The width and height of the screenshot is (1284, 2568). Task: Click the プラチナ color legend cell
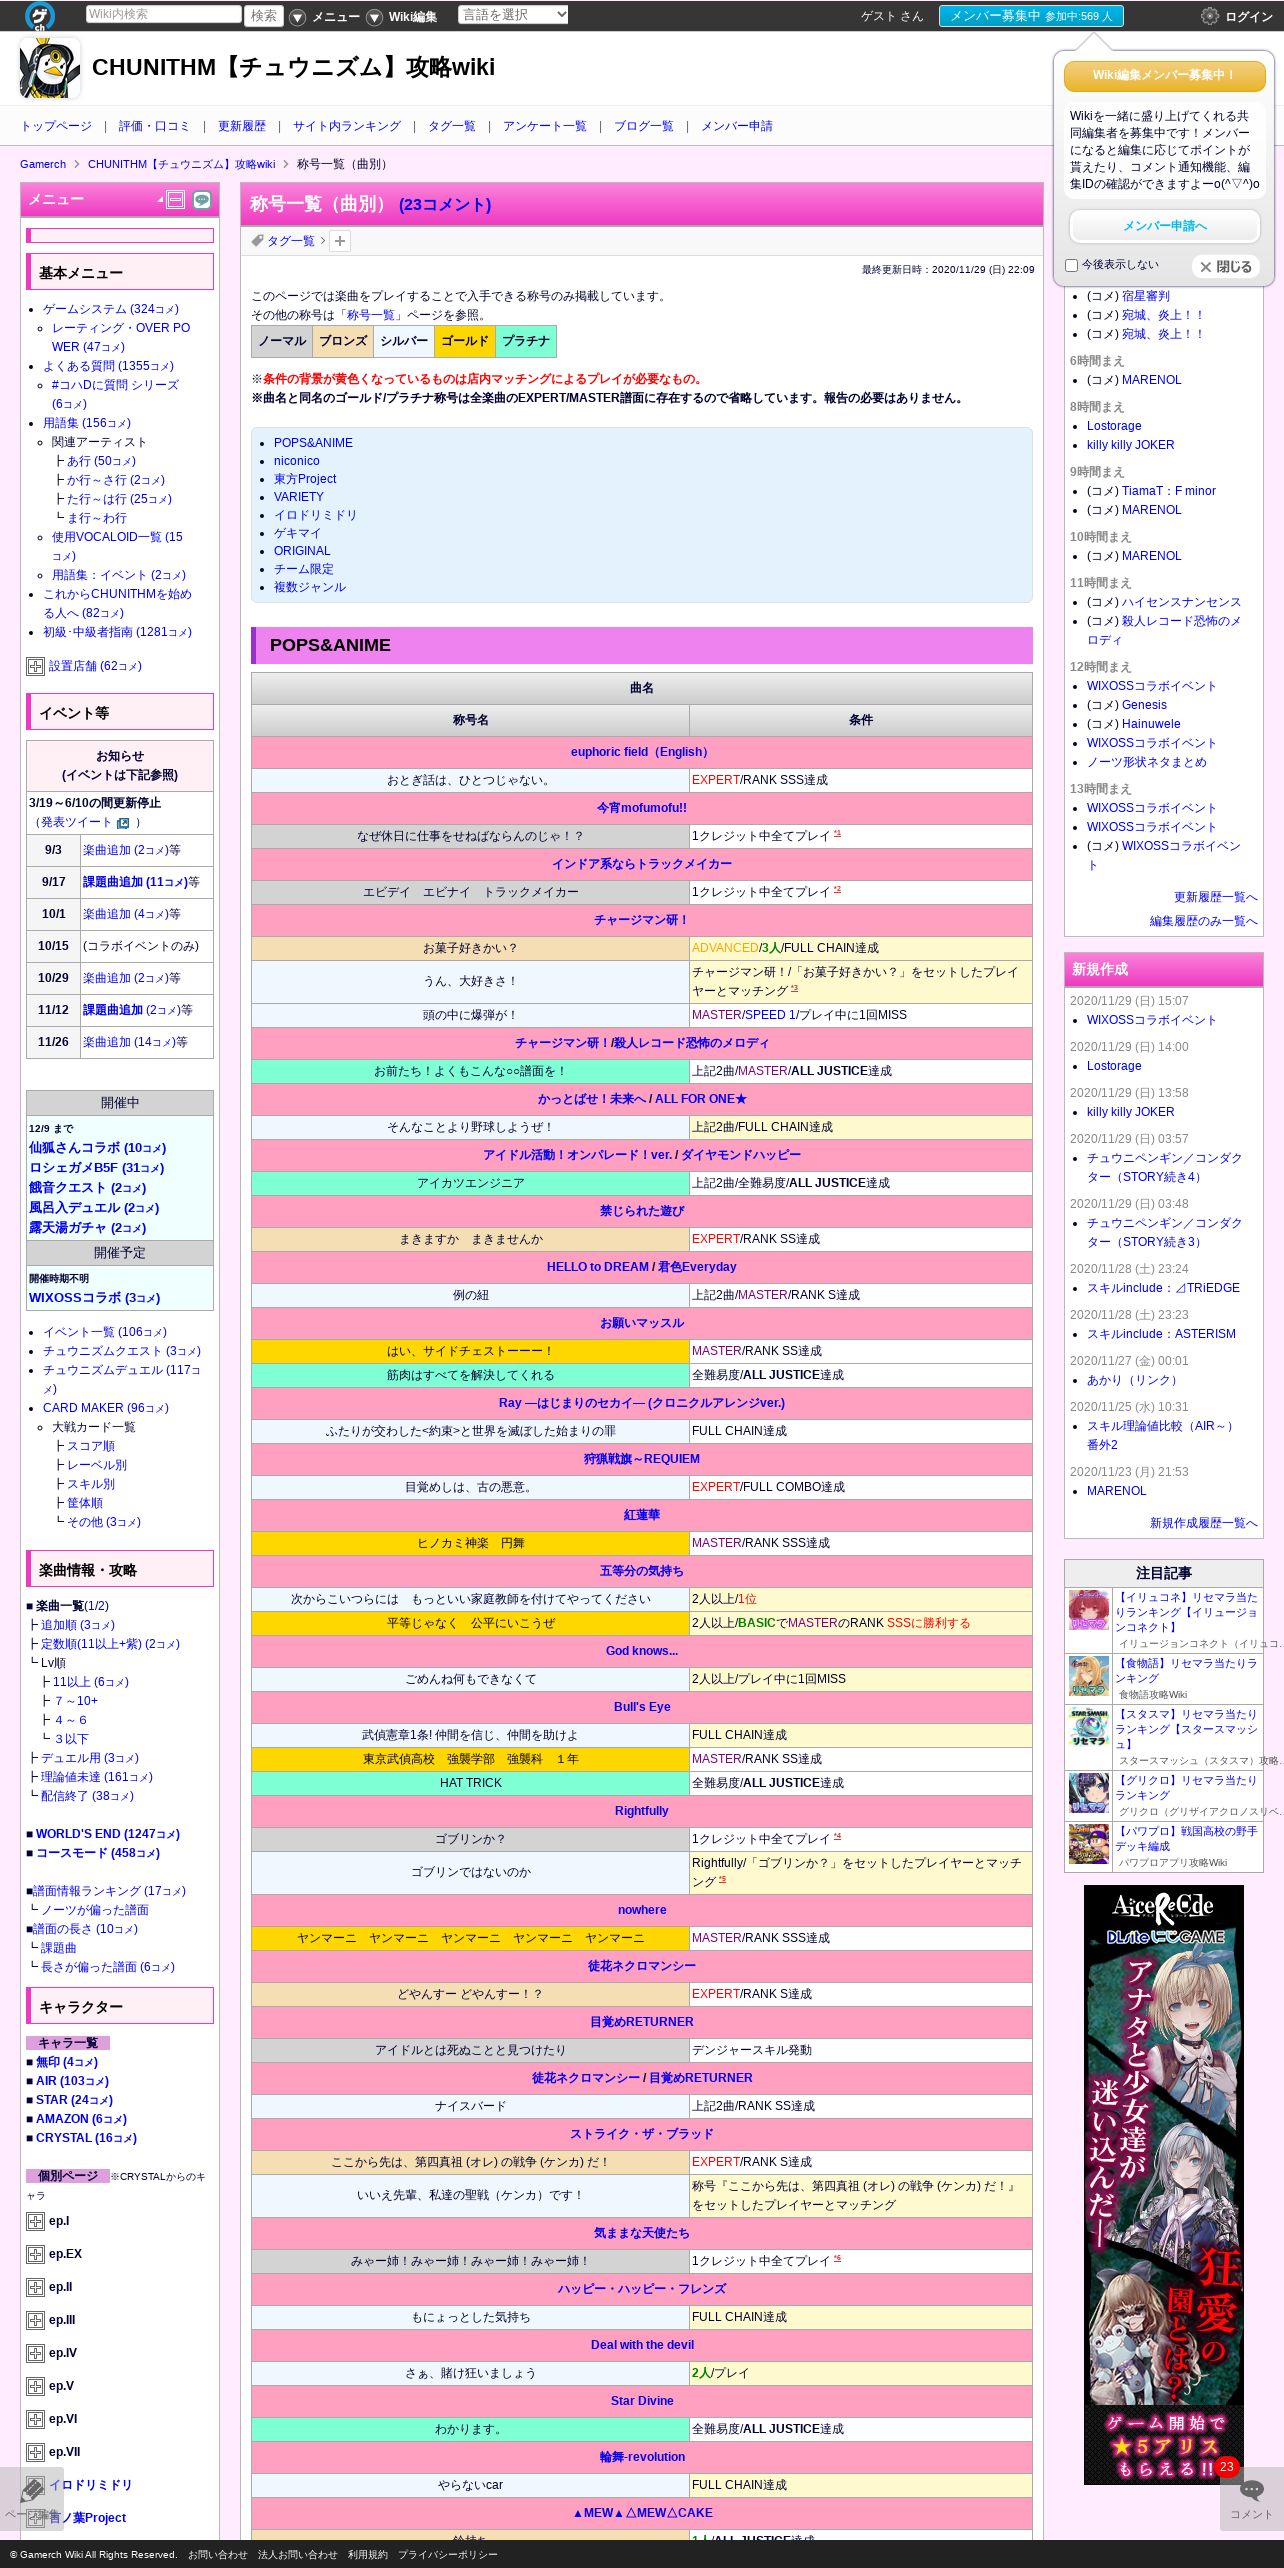click(526, 341)
